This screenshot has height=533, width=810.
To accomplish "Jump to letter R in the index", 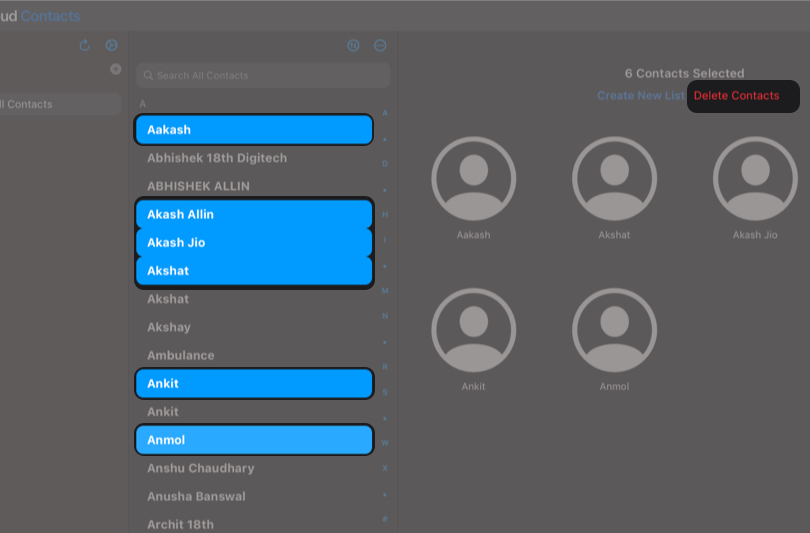I will pos(385,367).
